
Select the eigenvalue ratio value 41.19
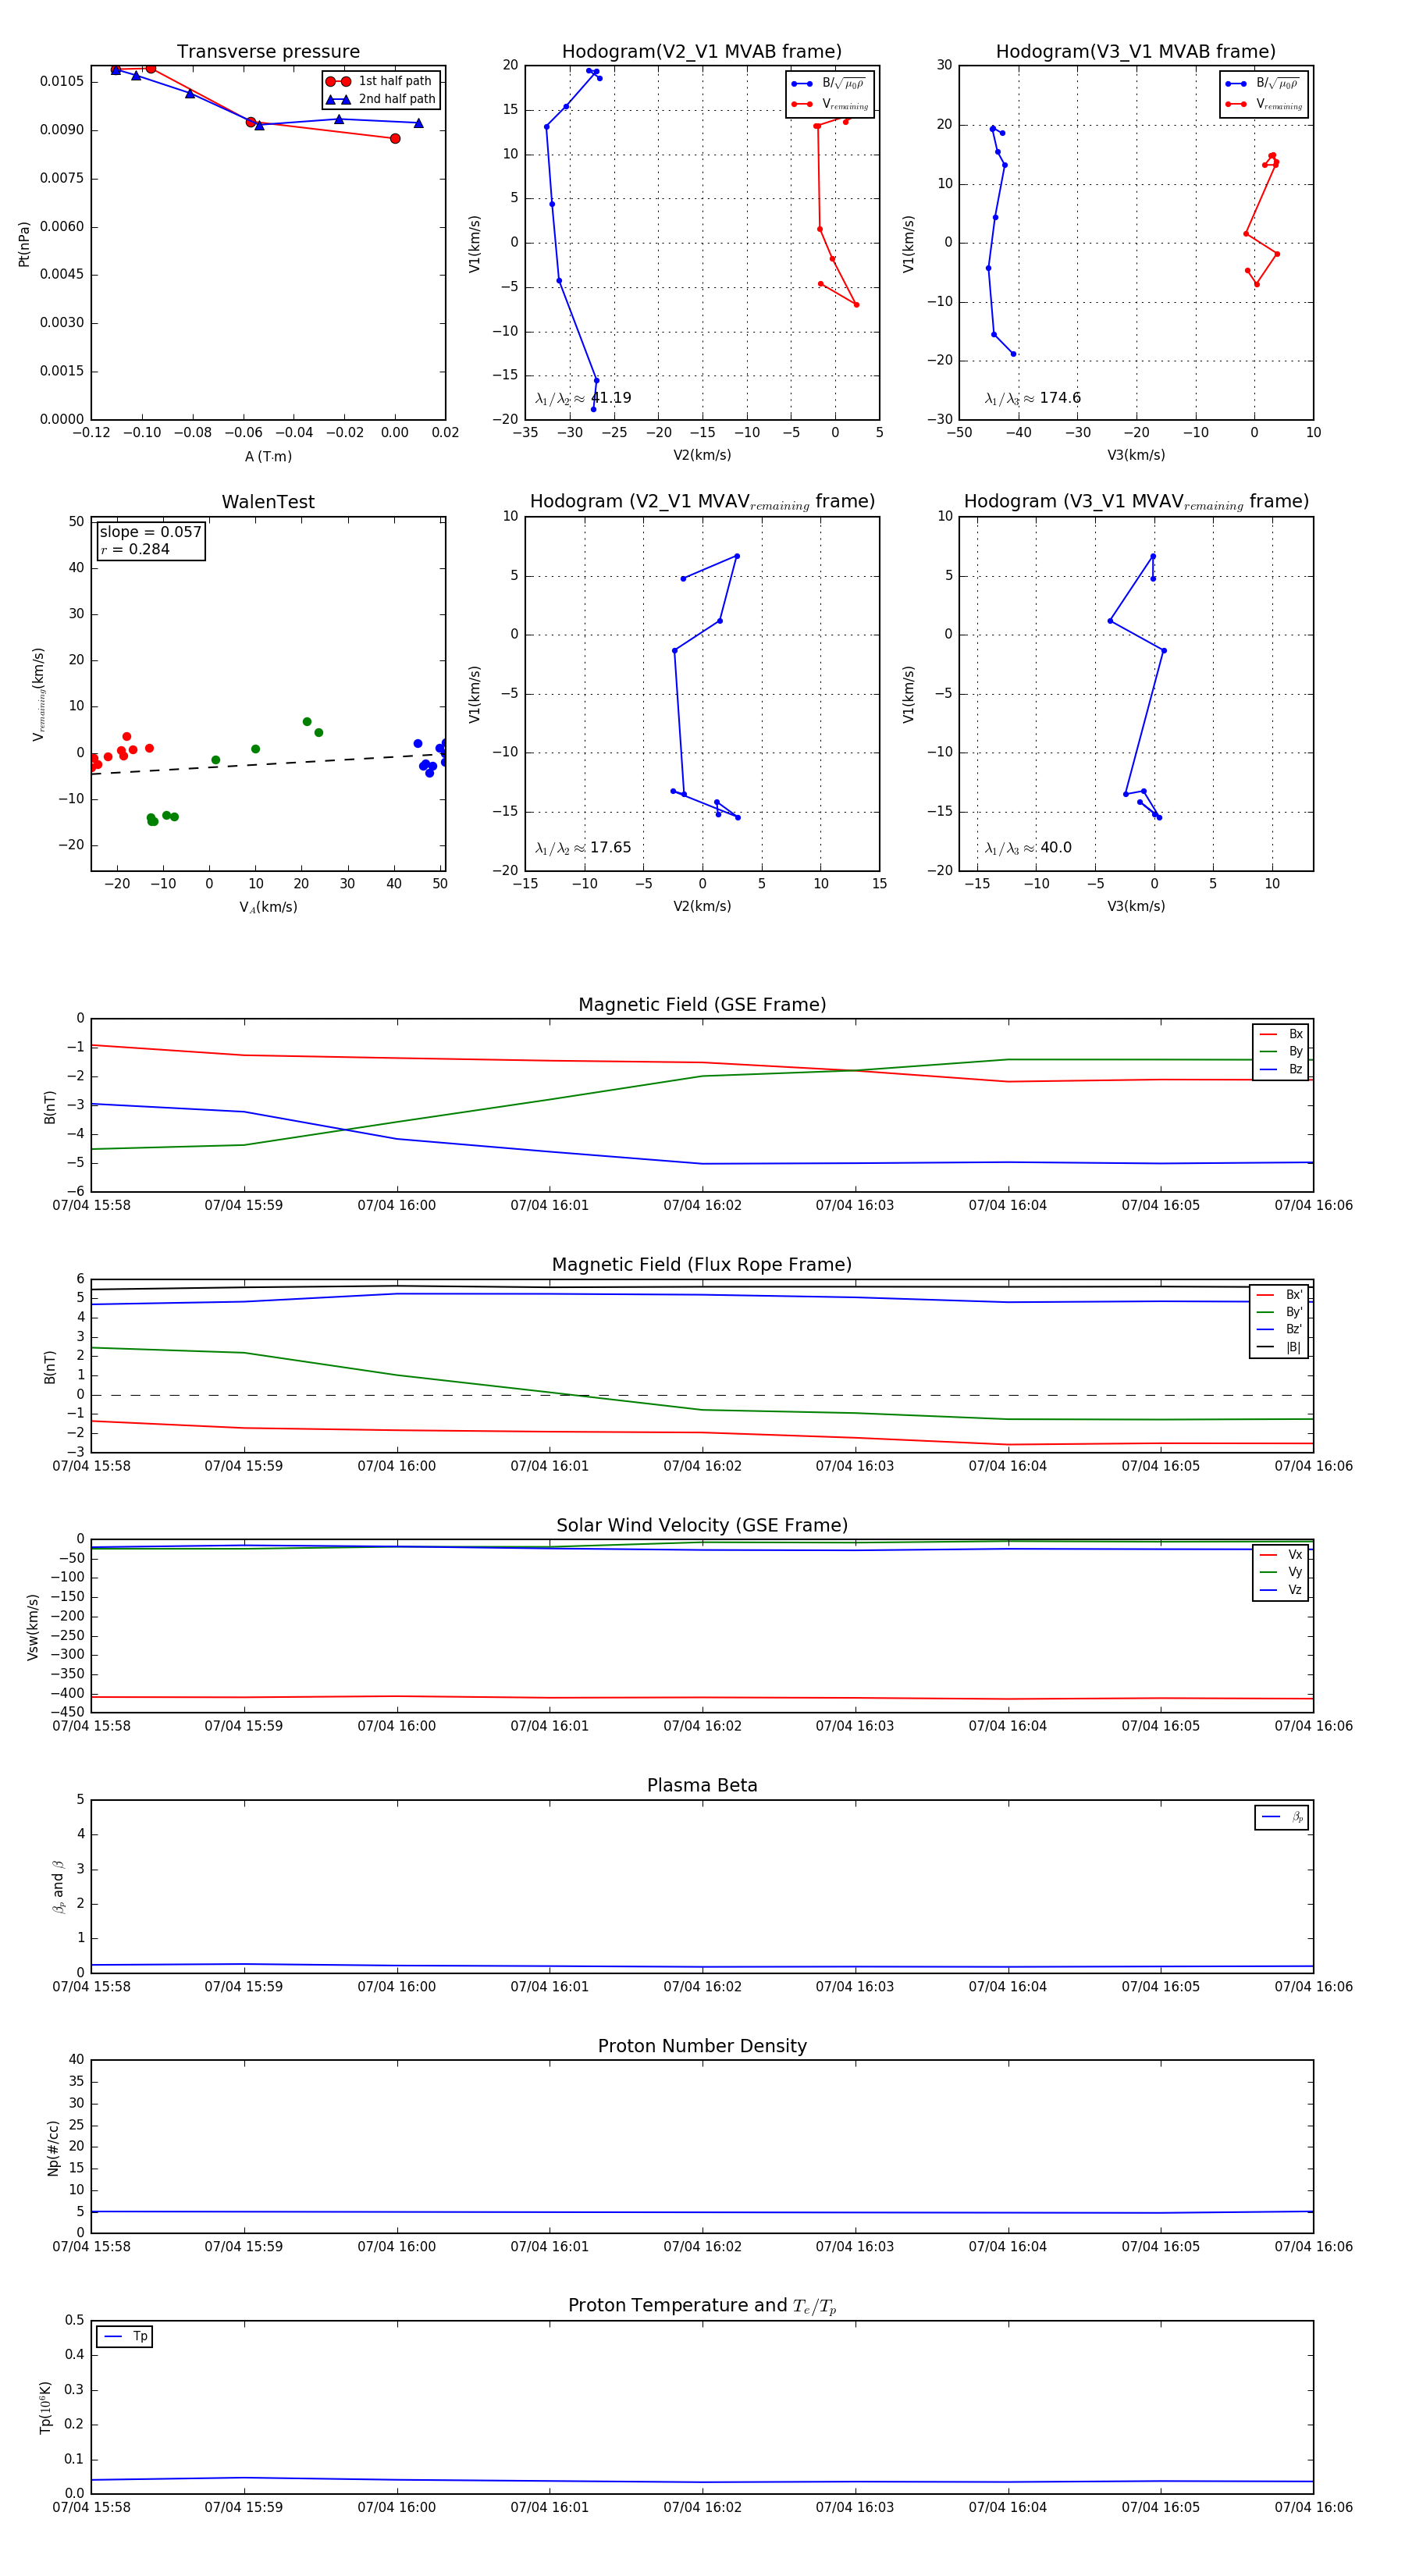pyautogui.click(x=611, y=398)
